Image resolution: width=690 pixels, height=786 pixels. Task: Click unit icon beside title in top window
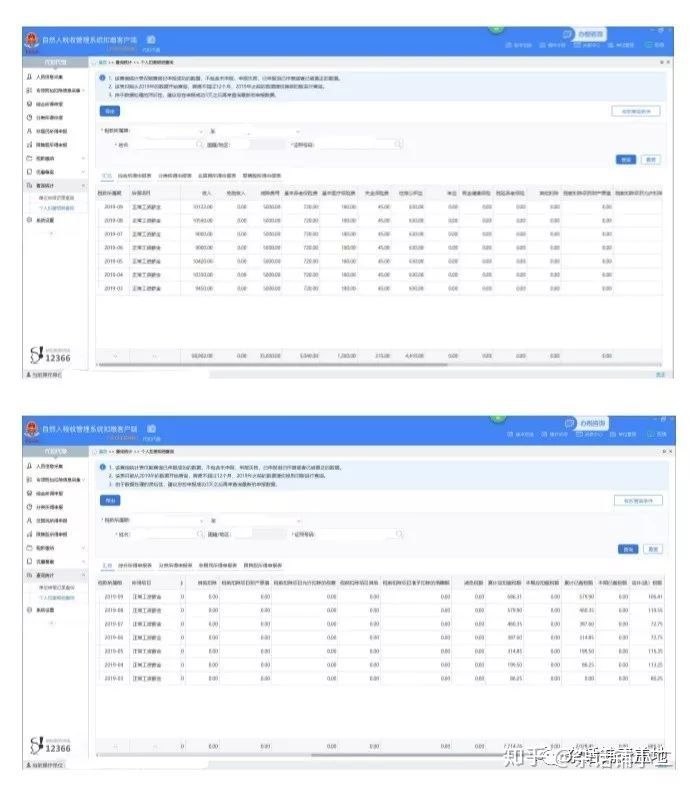click(x=151, y=39)
